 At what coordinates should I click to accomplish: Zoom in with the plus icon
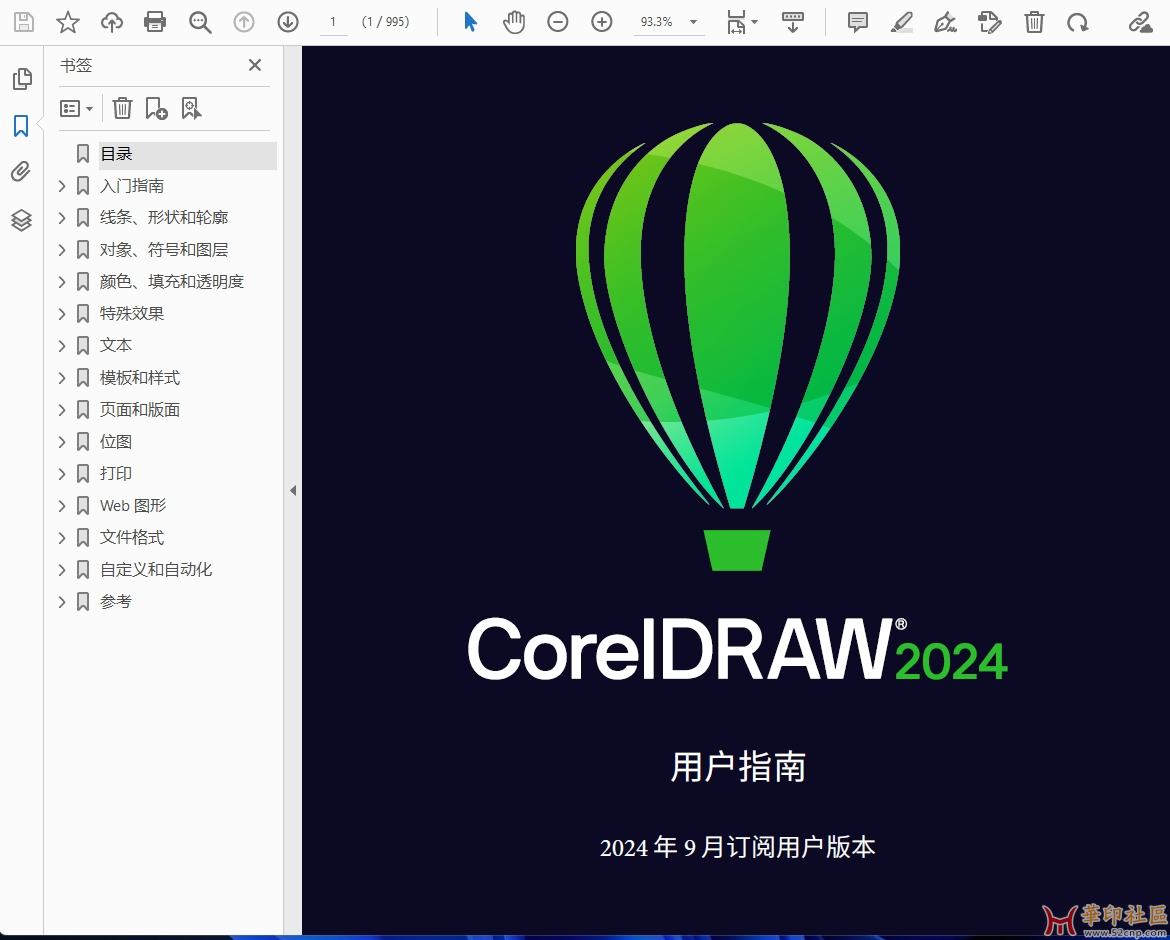pos(601,22)
